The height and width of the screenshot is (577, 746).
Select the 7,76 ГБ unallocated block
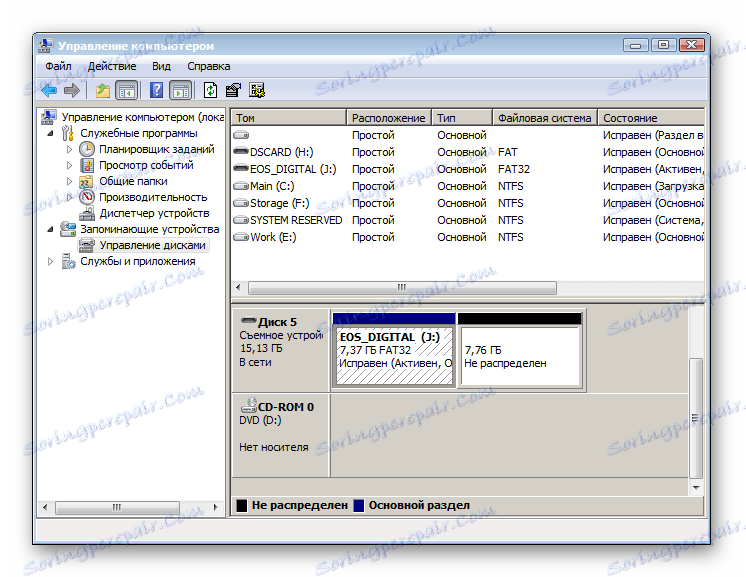click(x=520, y=350)
